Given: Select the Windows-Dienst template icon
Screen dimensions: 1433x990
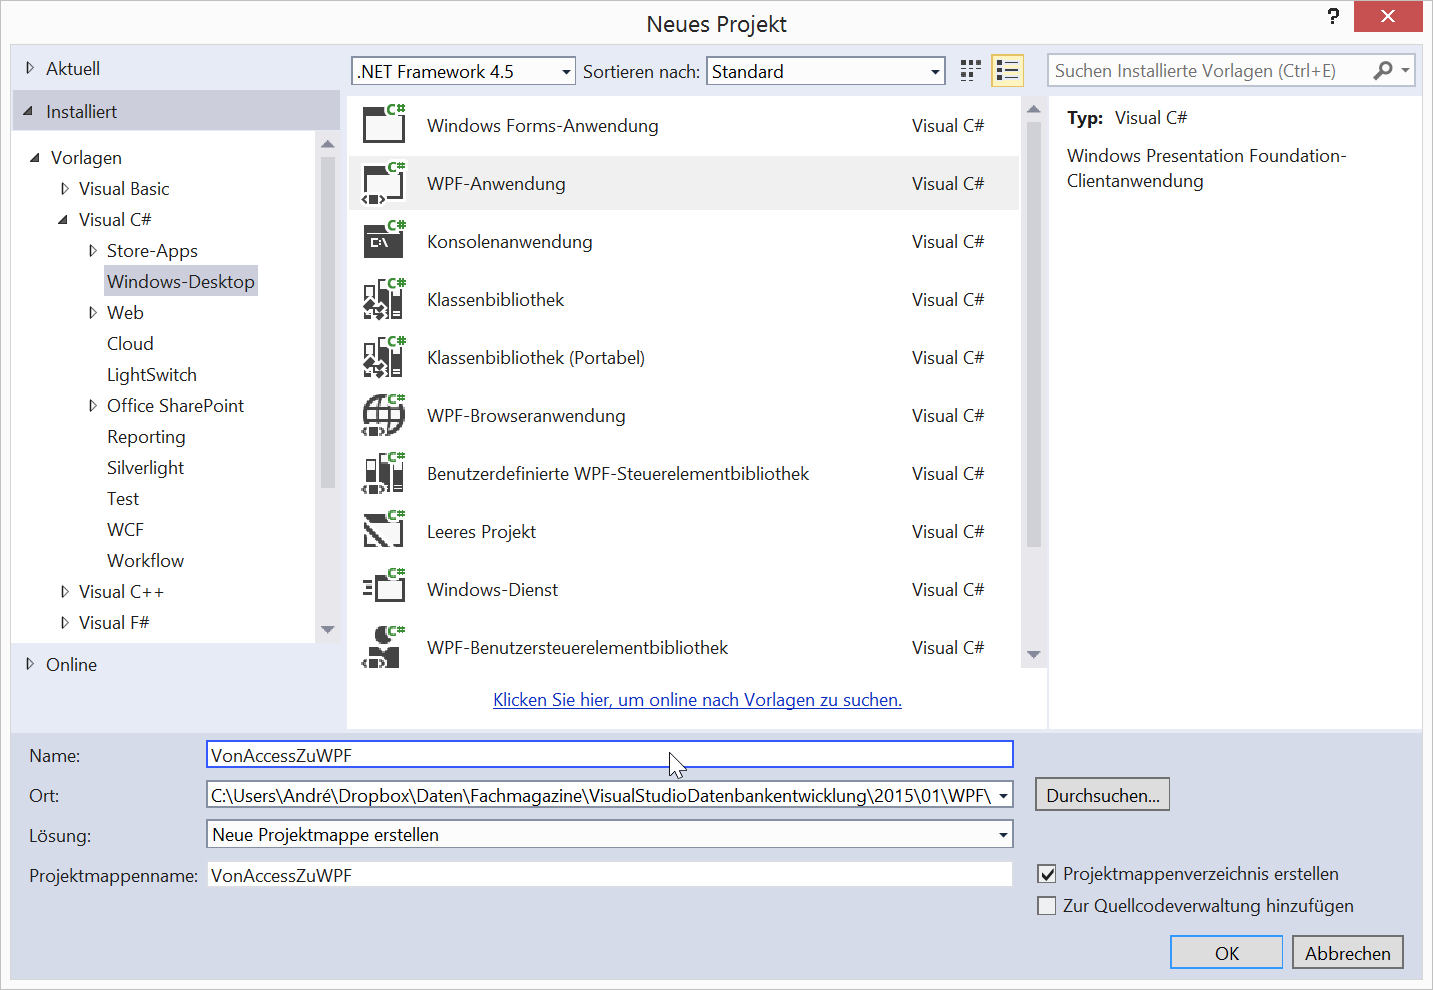Looking at the screenshot, I should pyautogui.click(x=383, y=589).
